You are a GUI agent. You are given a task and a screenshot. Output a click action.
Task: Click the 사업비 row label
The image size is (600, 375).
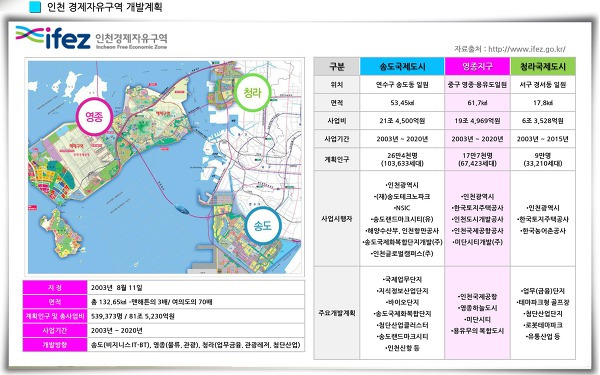(x=337, y=121)
